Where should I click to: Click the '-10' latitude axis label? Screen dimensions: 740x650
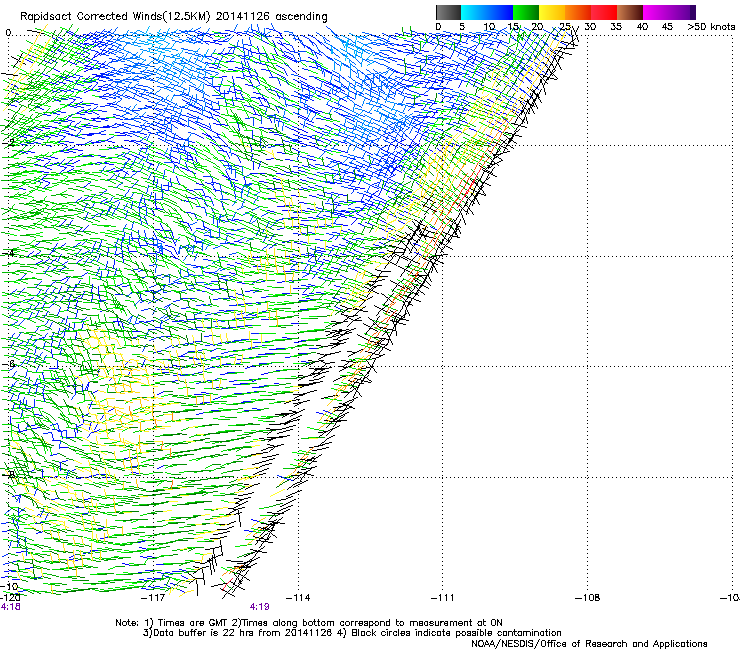(x=9, y=586)
